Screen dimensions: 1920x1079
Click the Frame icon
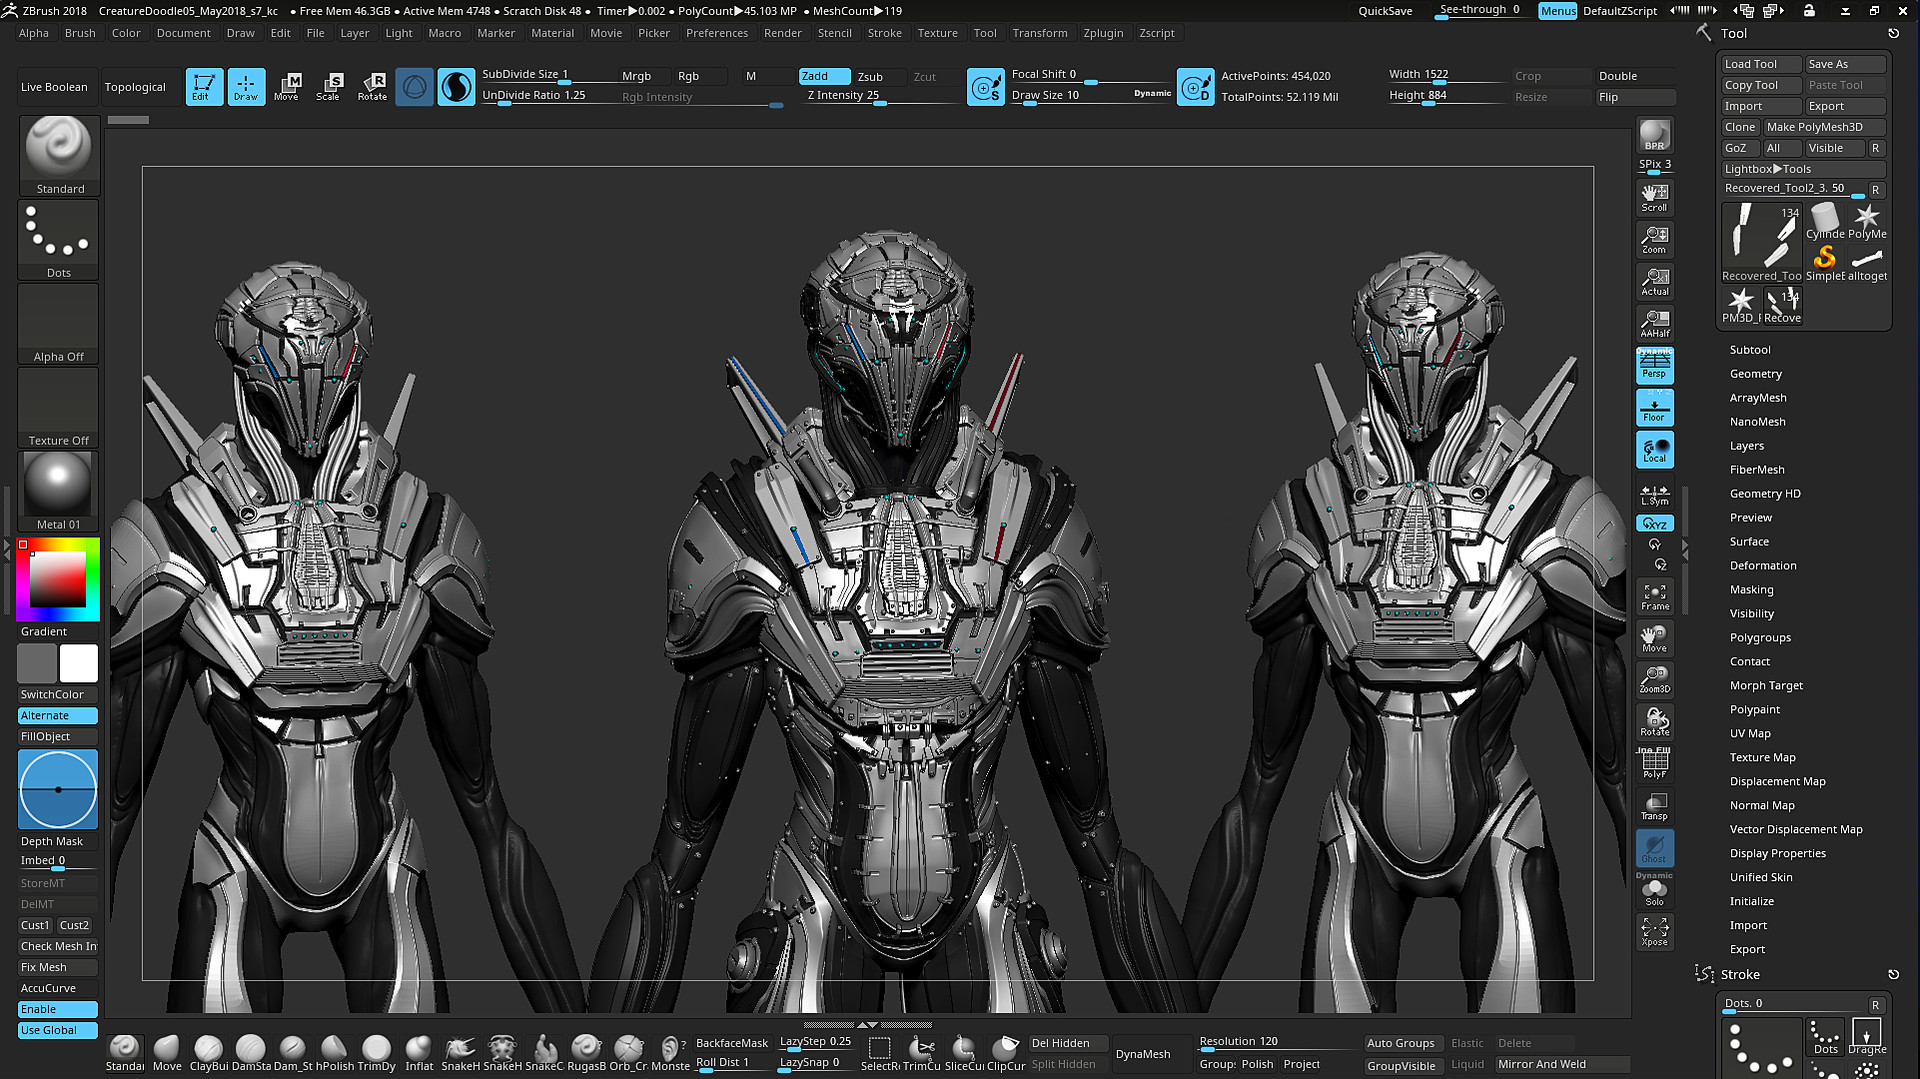pos(1654,596)
